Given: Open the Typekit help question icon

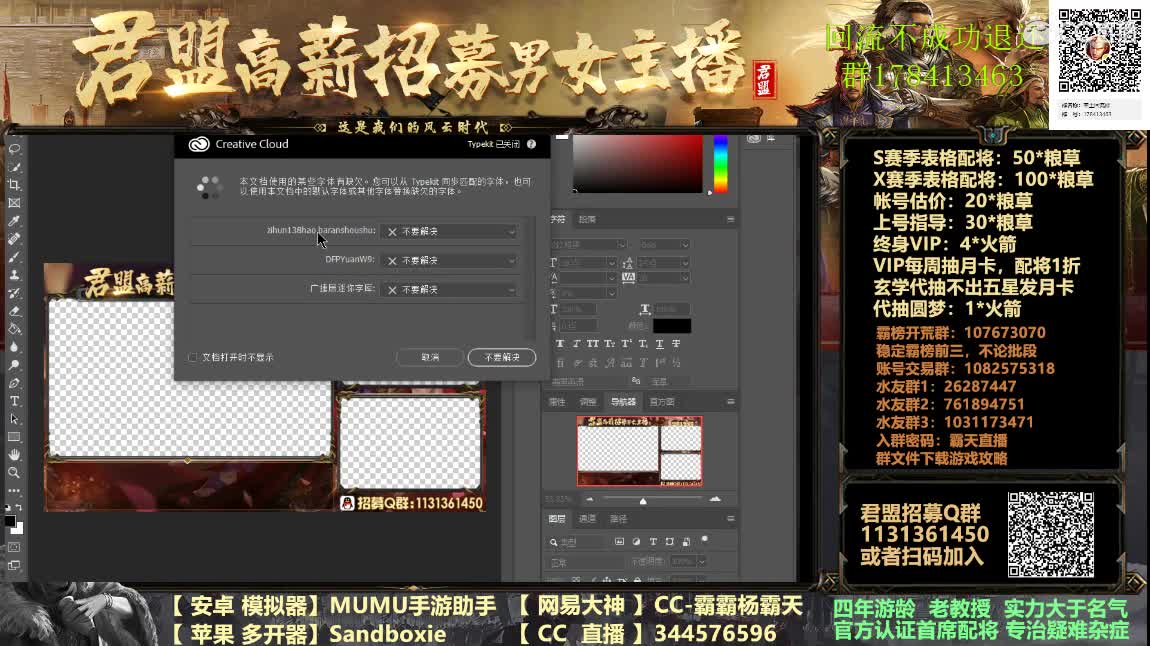Looking at the screenshot, I should point(531,144).
